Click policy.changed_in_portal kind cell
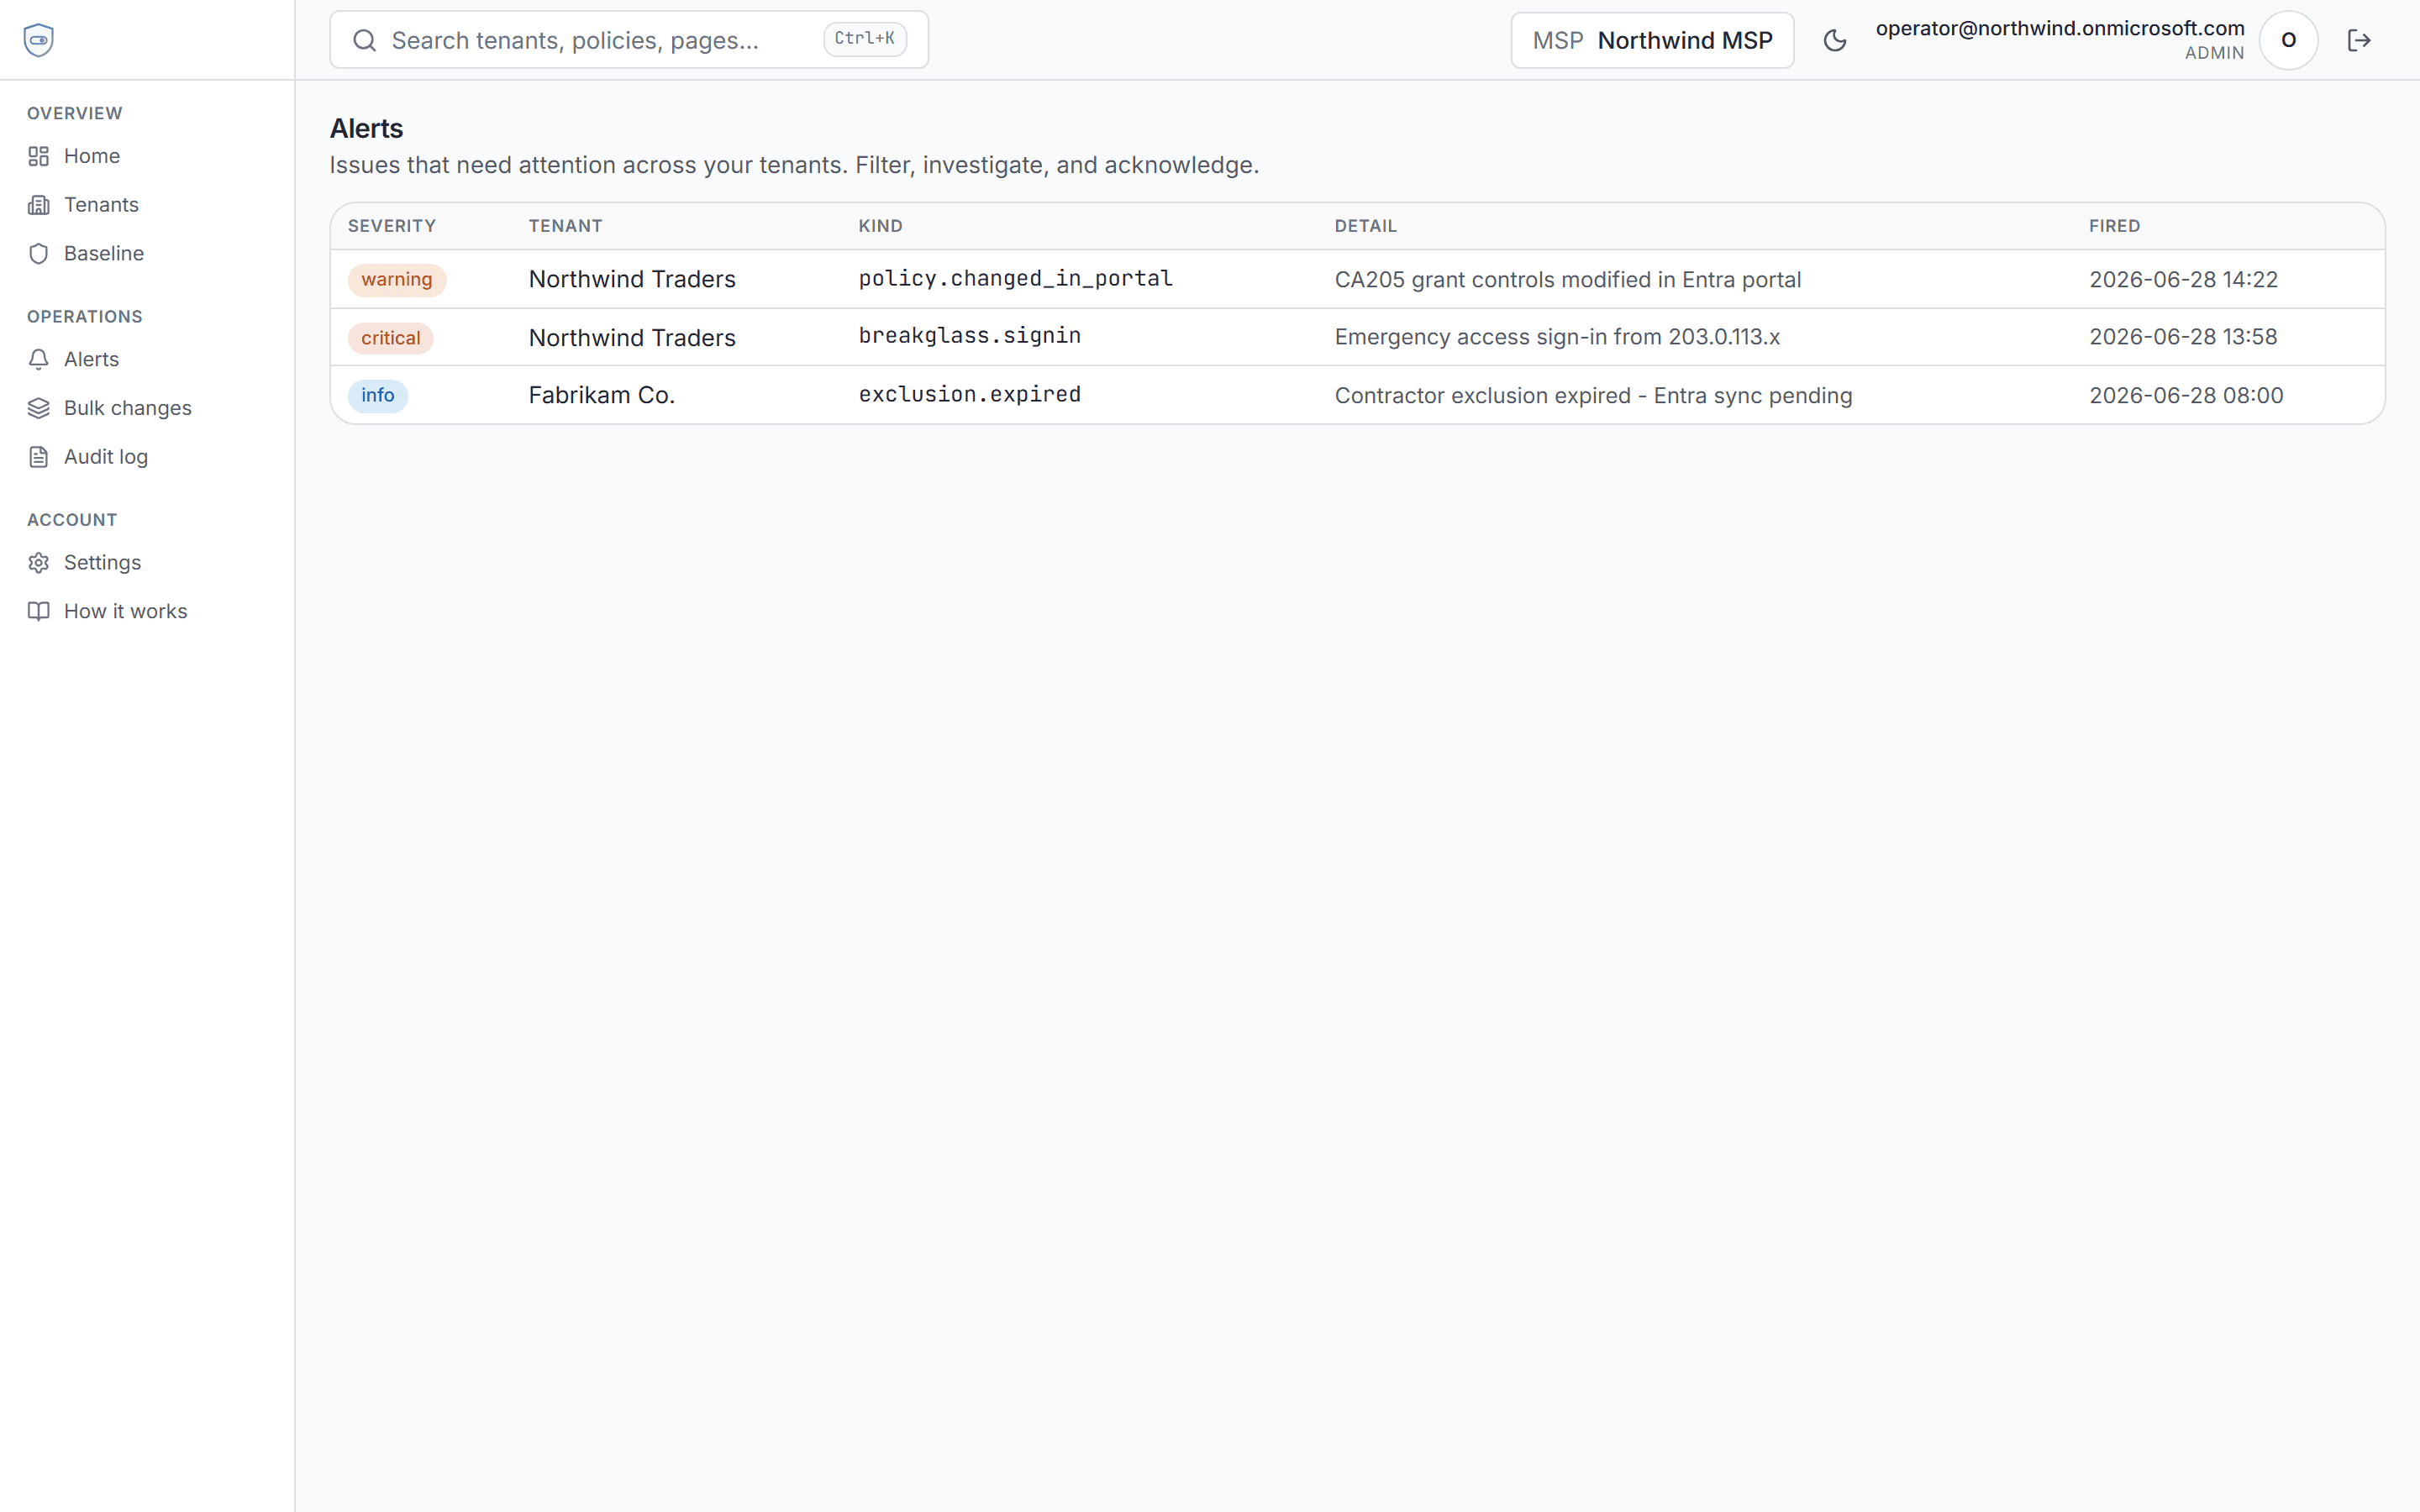The image size is (2420, 1512). (1015, 279)
